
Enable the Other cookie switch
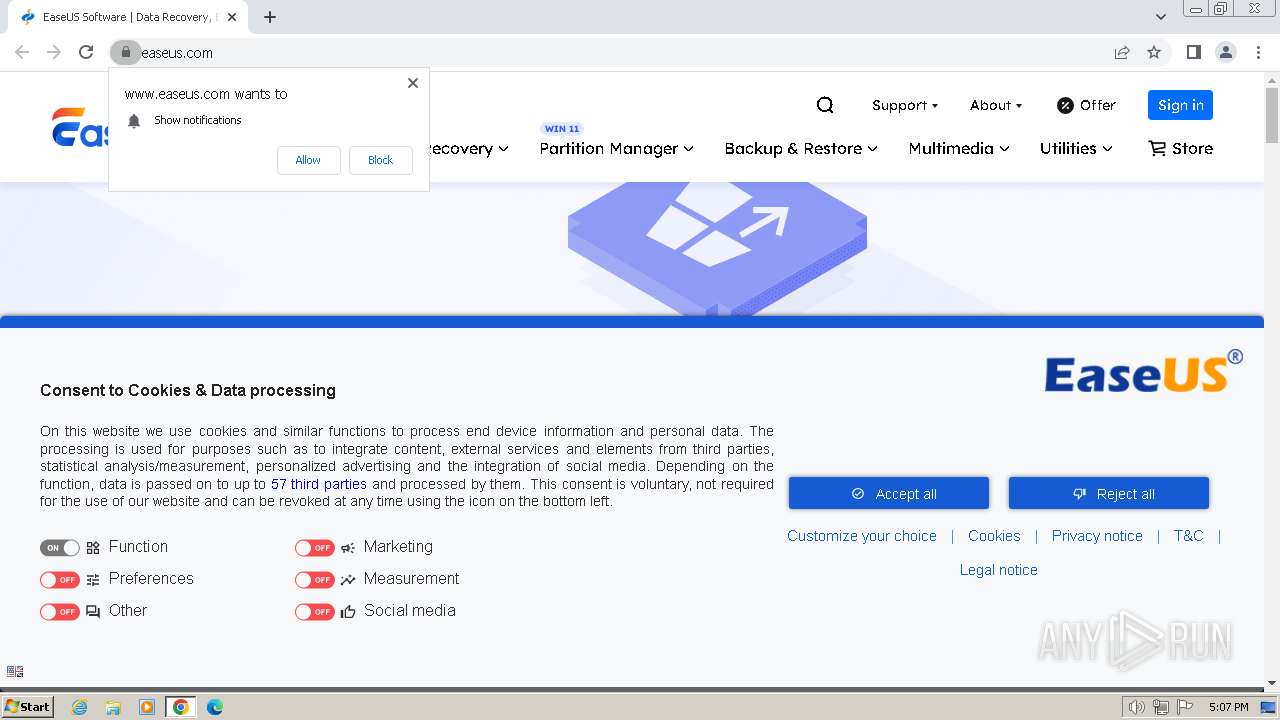pyautogui.click(x=60, y=612)
